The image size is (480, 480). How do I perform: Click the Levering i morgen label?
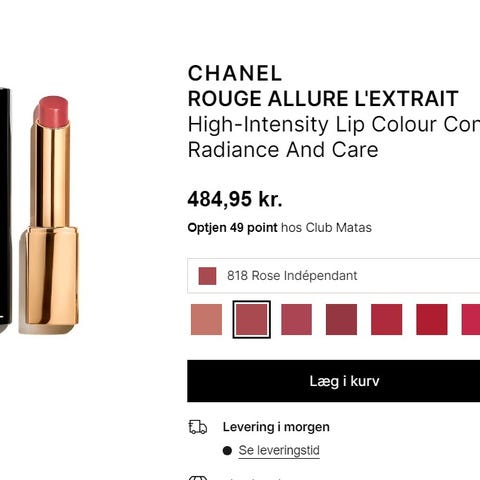[x=276, y=427]
